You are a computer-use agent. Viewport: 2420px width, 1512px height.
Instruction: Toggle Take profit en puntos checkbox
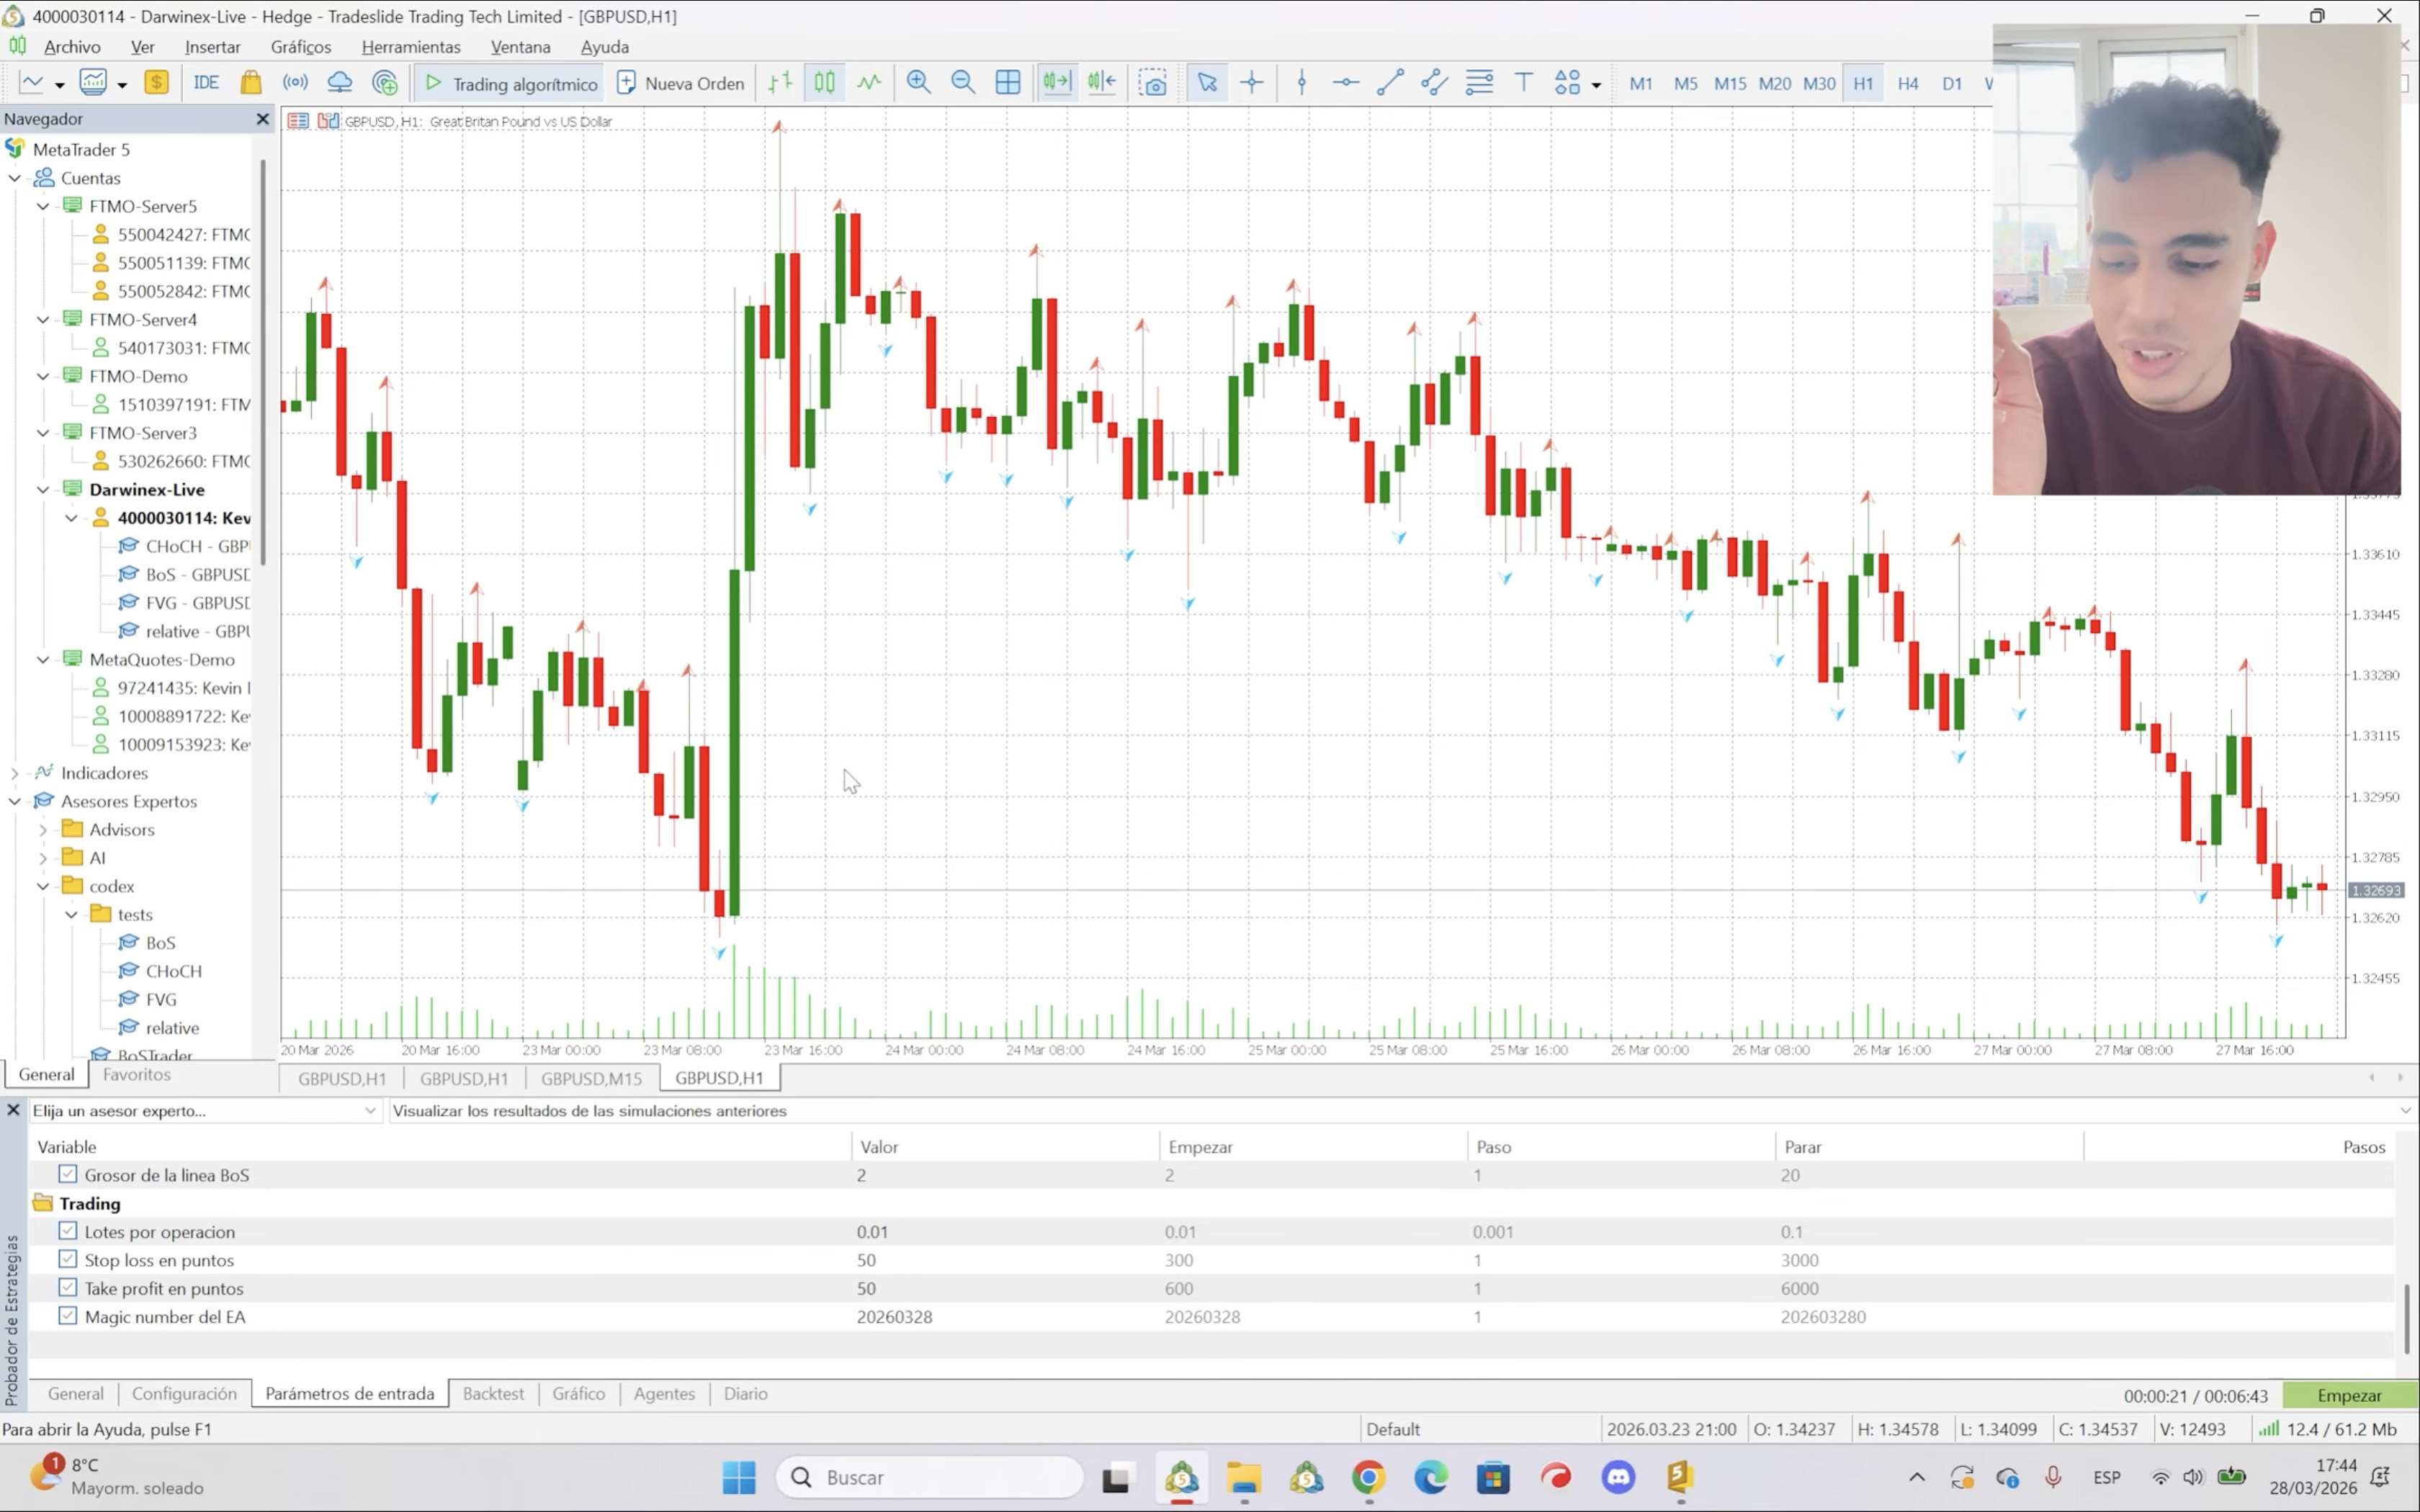click(68, 1287)
